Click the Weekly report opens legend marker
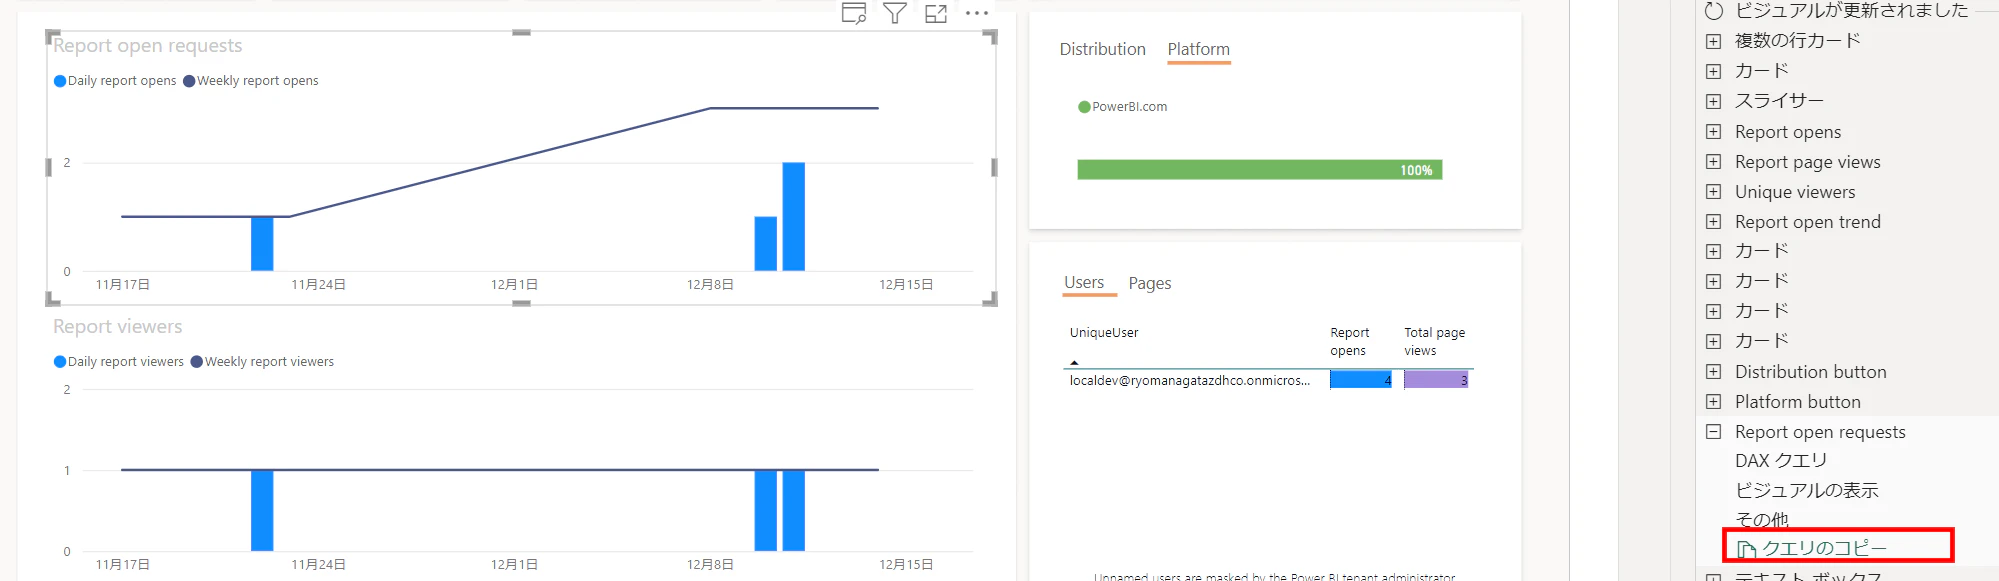 click(189, 81)
